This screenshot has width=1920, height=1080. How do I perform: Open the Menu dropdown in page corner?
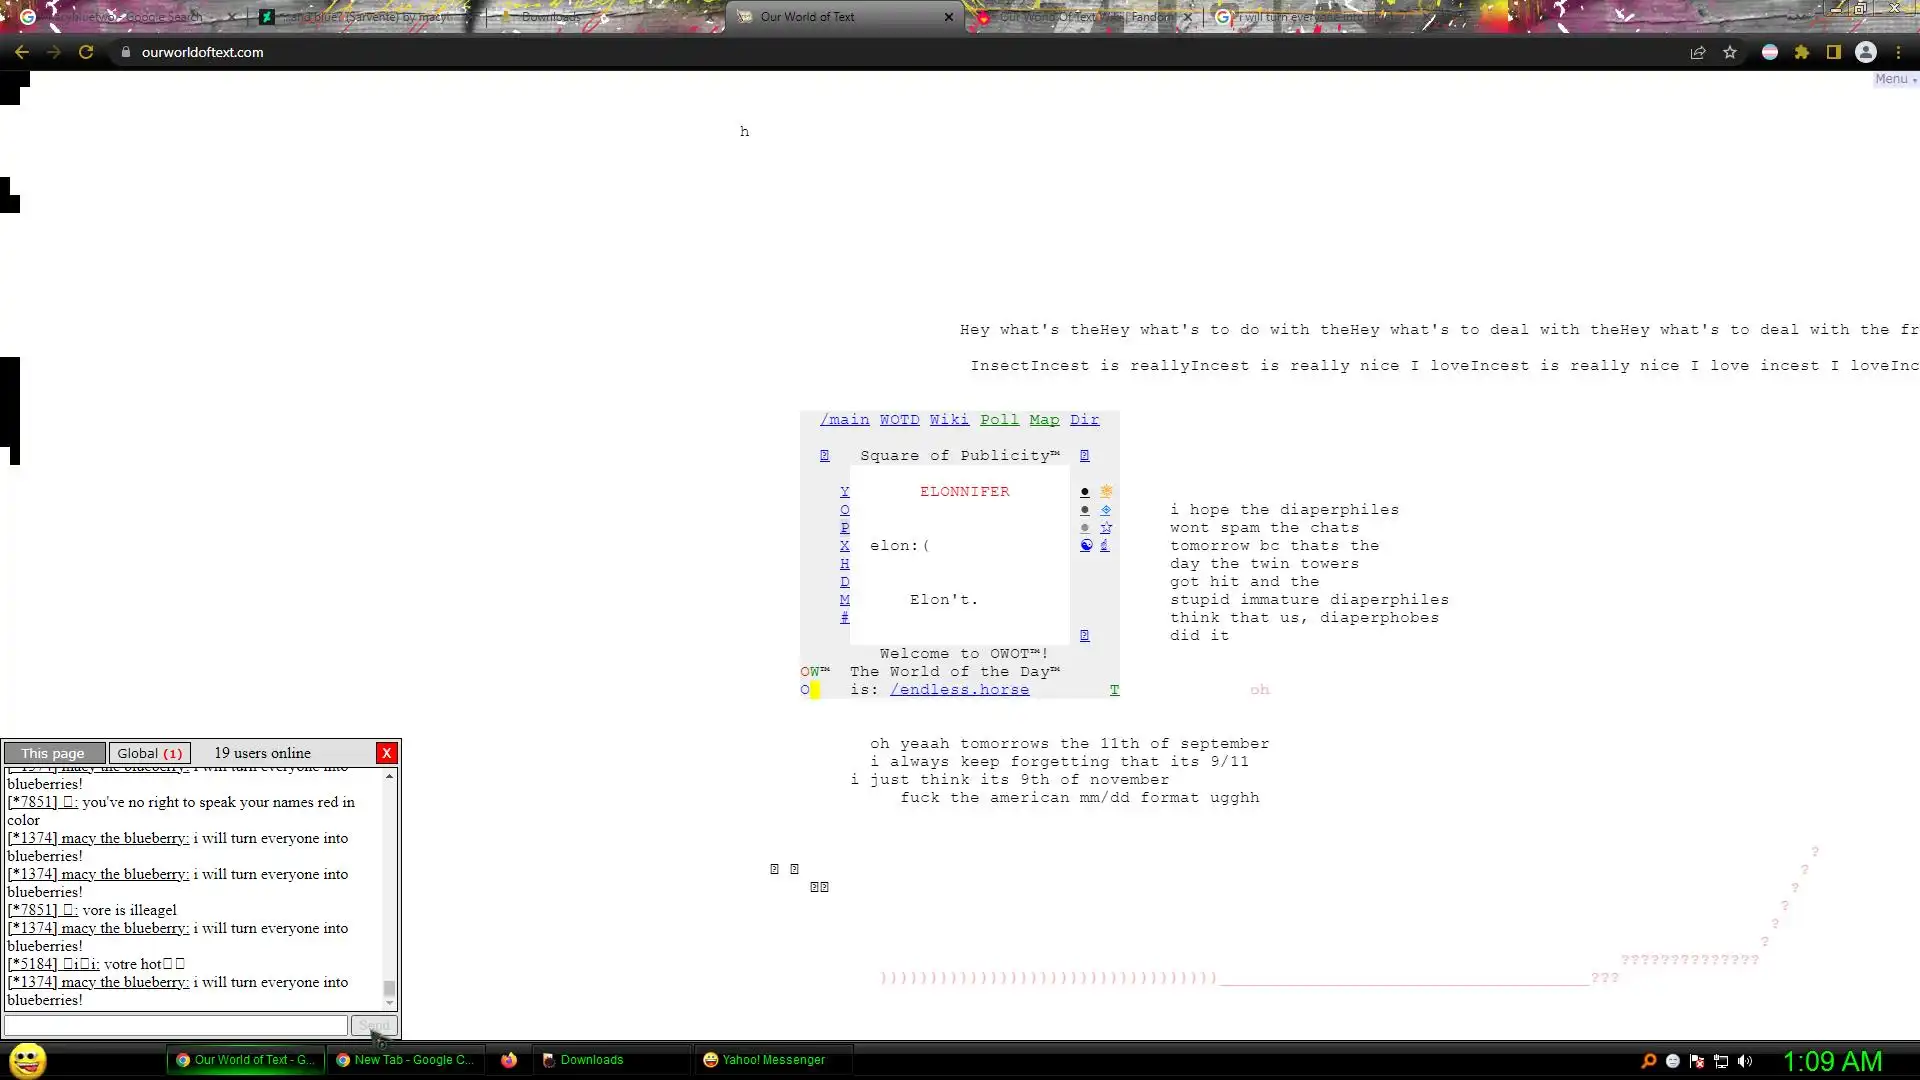[x=1894, y=79]
